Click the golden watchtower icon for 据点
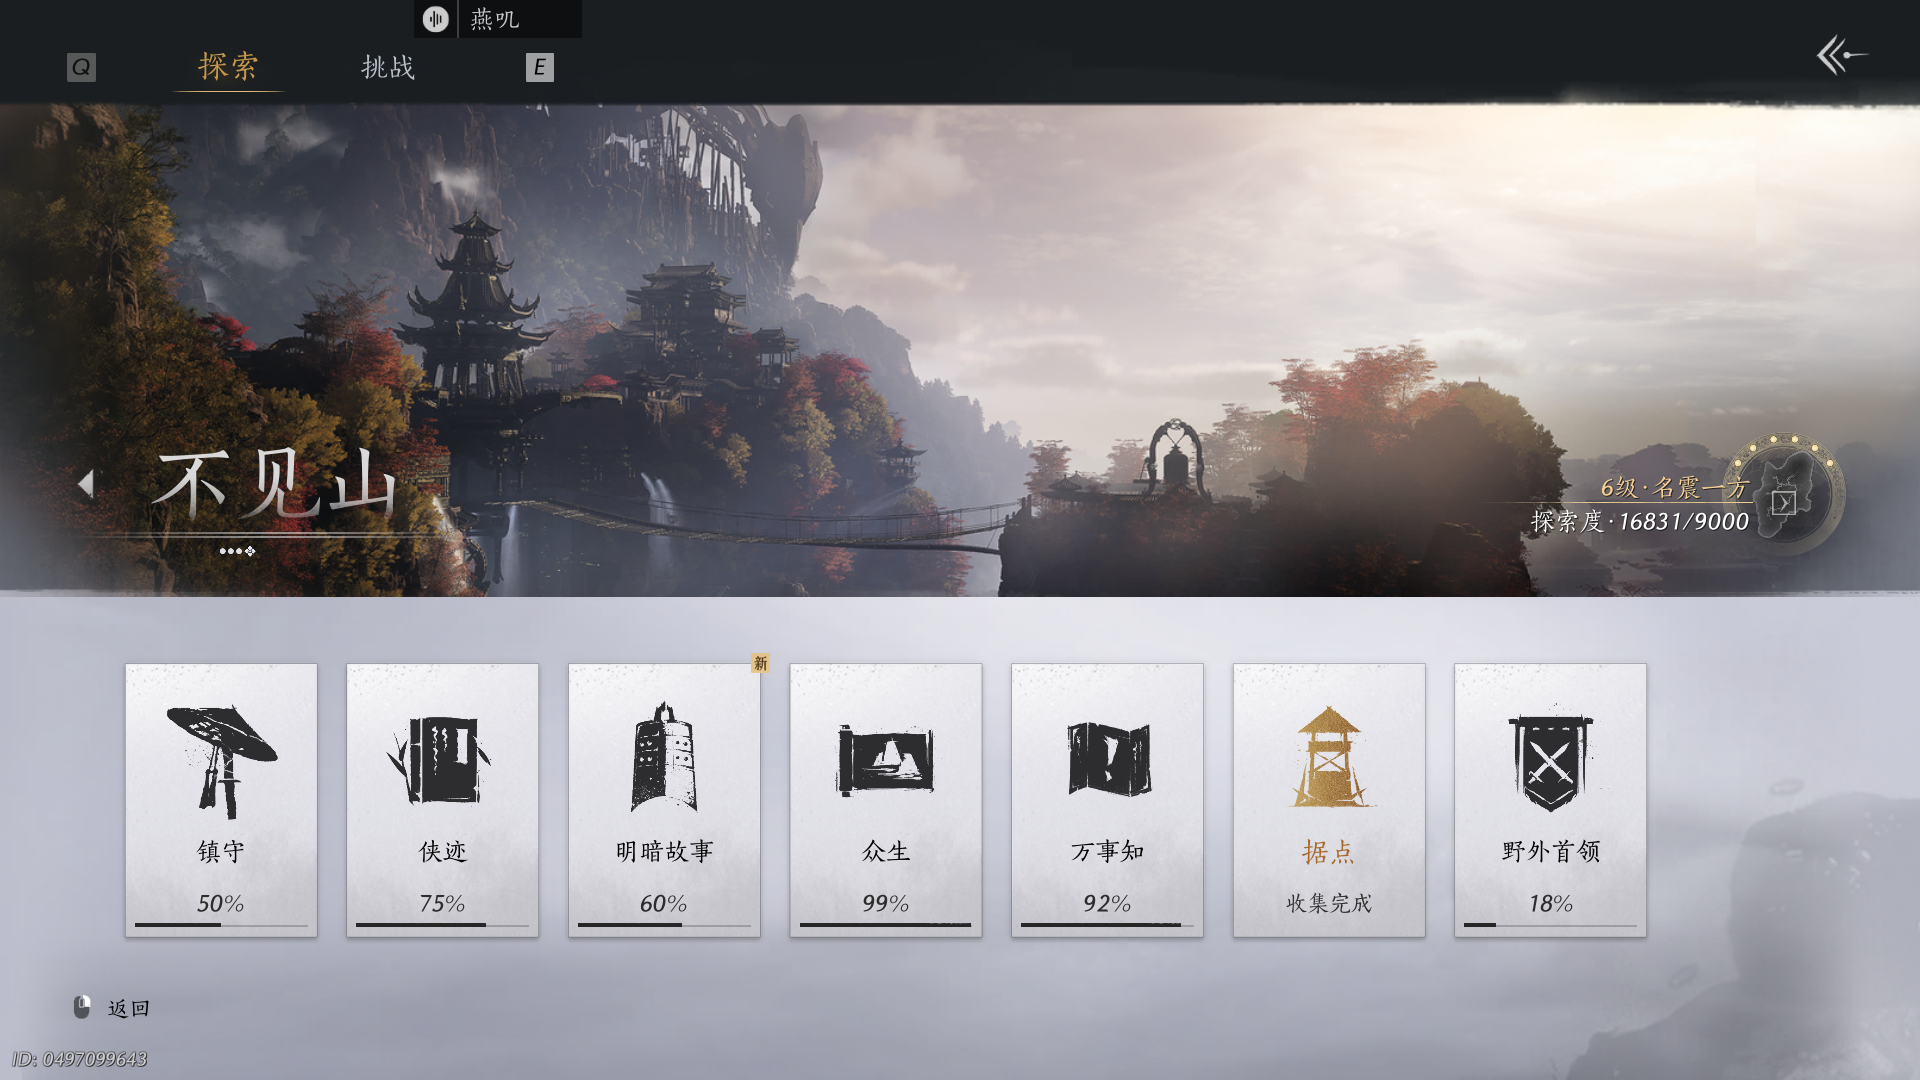This screenshot has width=1920, height=1080. pos(1329,757)
